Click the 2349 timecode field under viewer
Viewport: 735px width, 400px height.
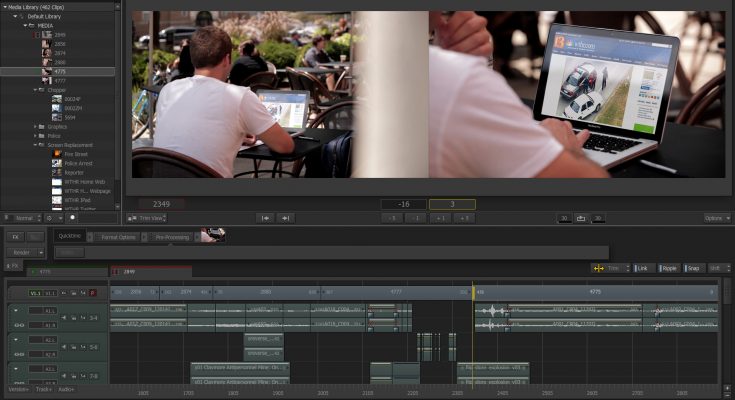(x=161, y=204)
